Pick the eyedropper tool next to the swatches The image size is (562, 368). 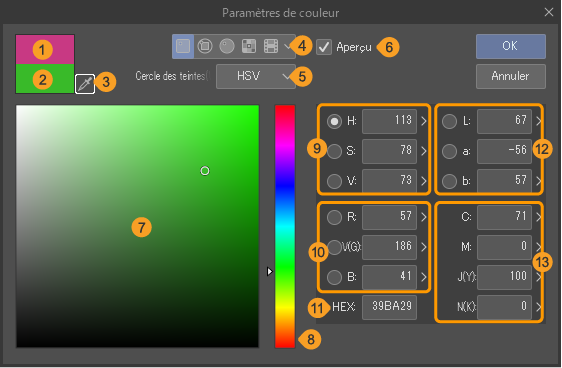[85, 84]
